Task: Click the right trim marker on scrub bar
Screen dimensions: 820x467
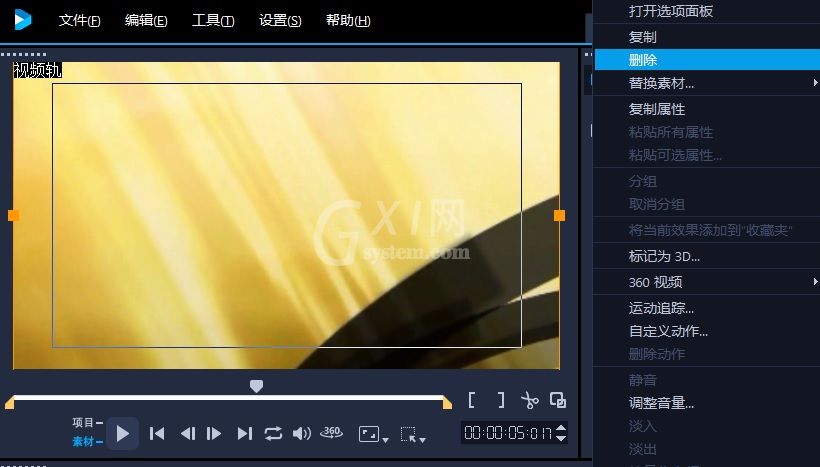Action: [x=447, y=402]
